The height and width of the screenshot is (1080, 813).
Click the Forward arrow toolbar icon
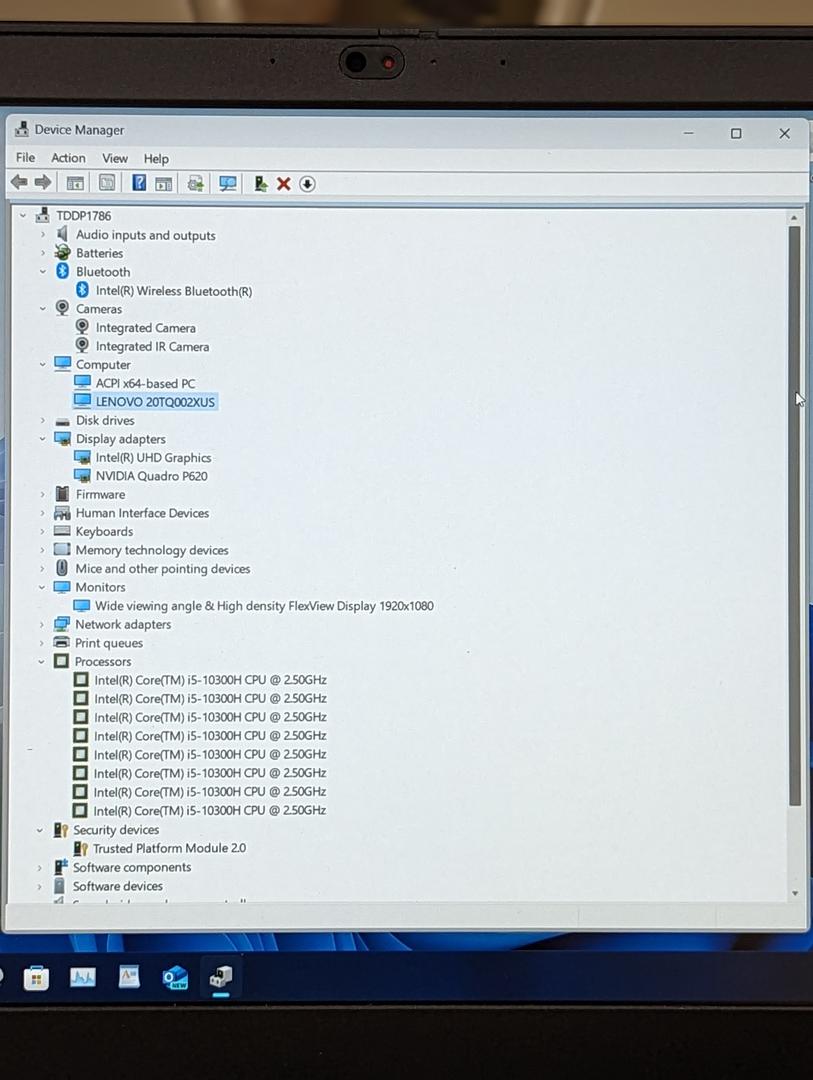coord(43,183)
